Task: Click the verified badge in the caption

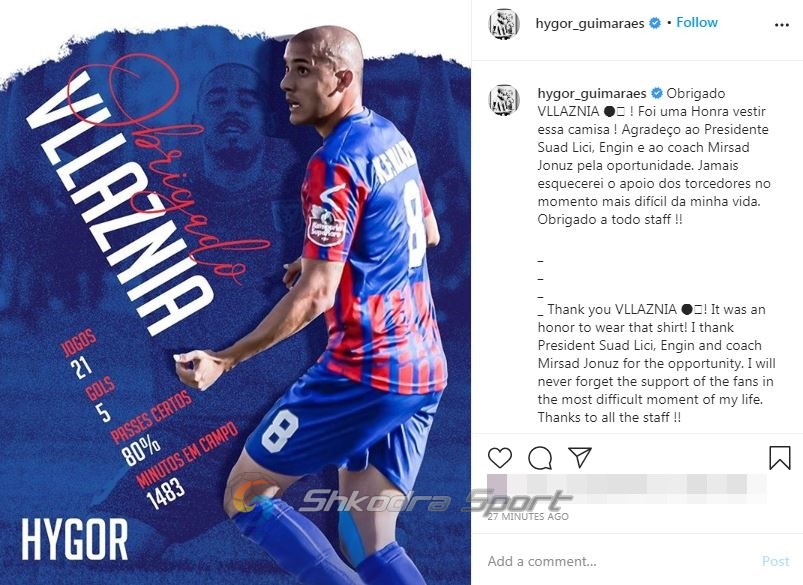Action: pos(657,93)
